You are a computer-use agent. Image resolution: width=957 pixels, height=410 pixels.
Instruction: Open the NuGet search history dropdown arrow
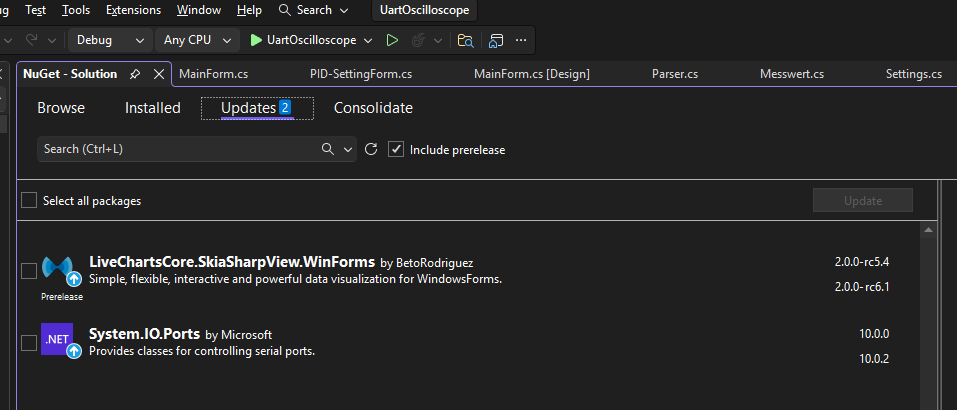point(348,149)
